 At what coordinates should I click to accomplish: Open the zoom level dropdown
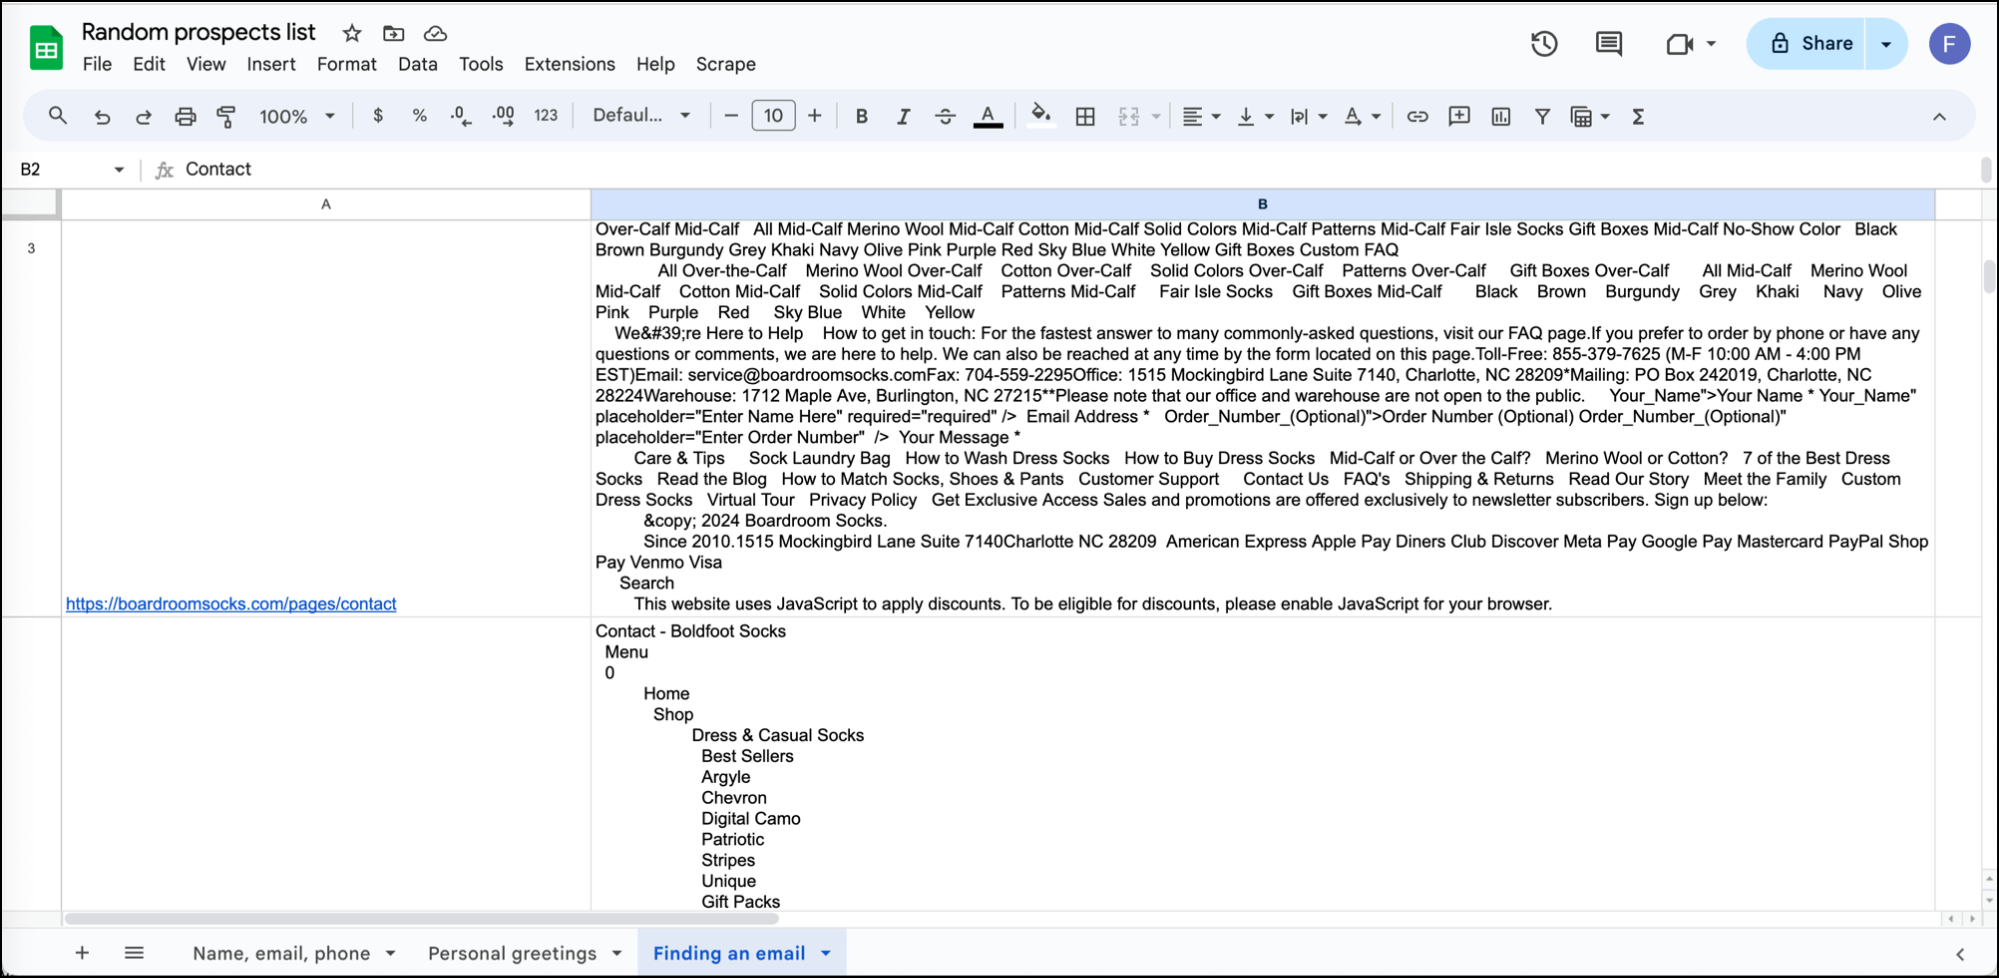(x=297, y=116)
